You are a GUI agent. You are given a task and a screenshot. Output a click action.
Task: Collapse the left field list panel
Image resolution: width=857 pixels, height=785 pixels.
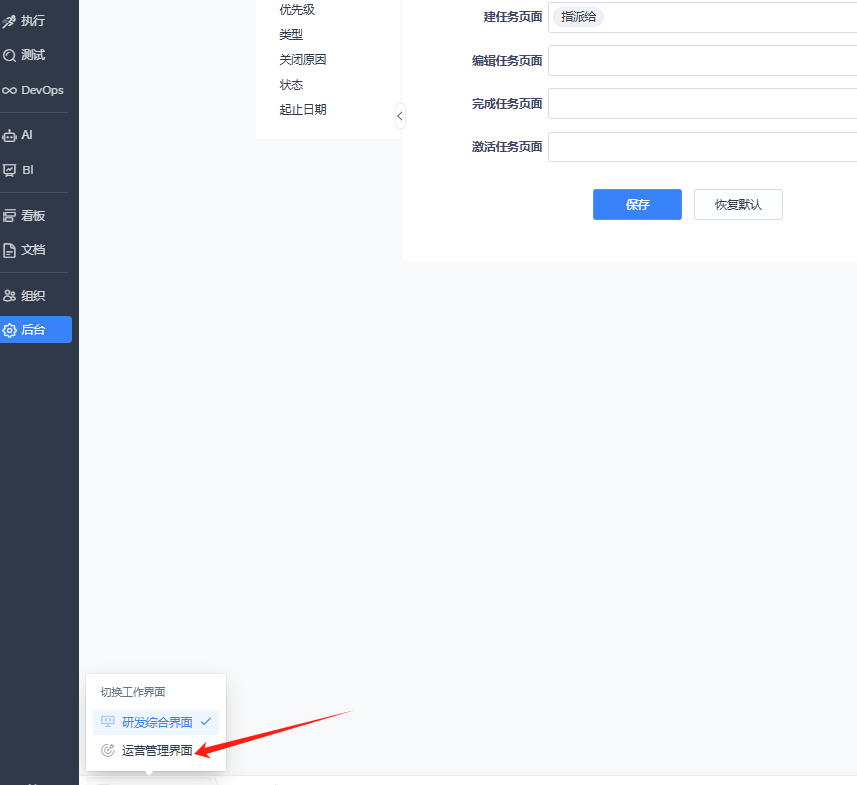pos(400,116)
